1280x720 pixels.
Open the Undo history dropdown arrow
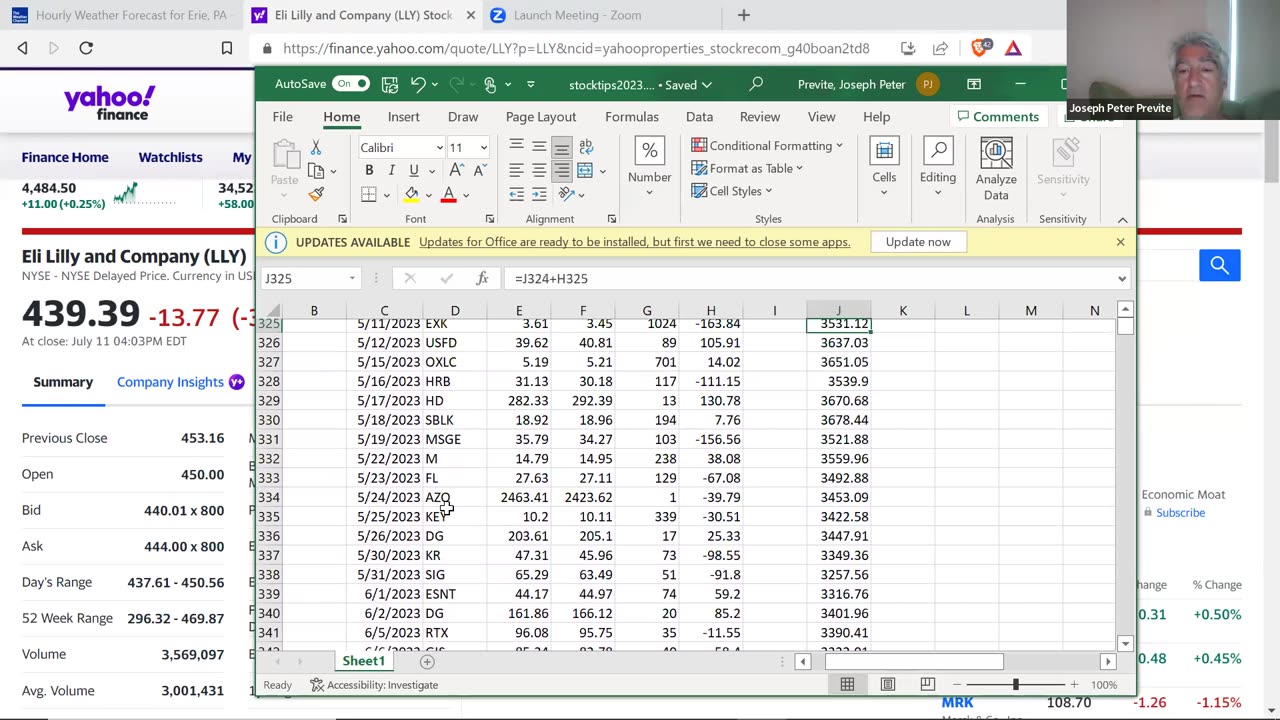click(437, 85)
